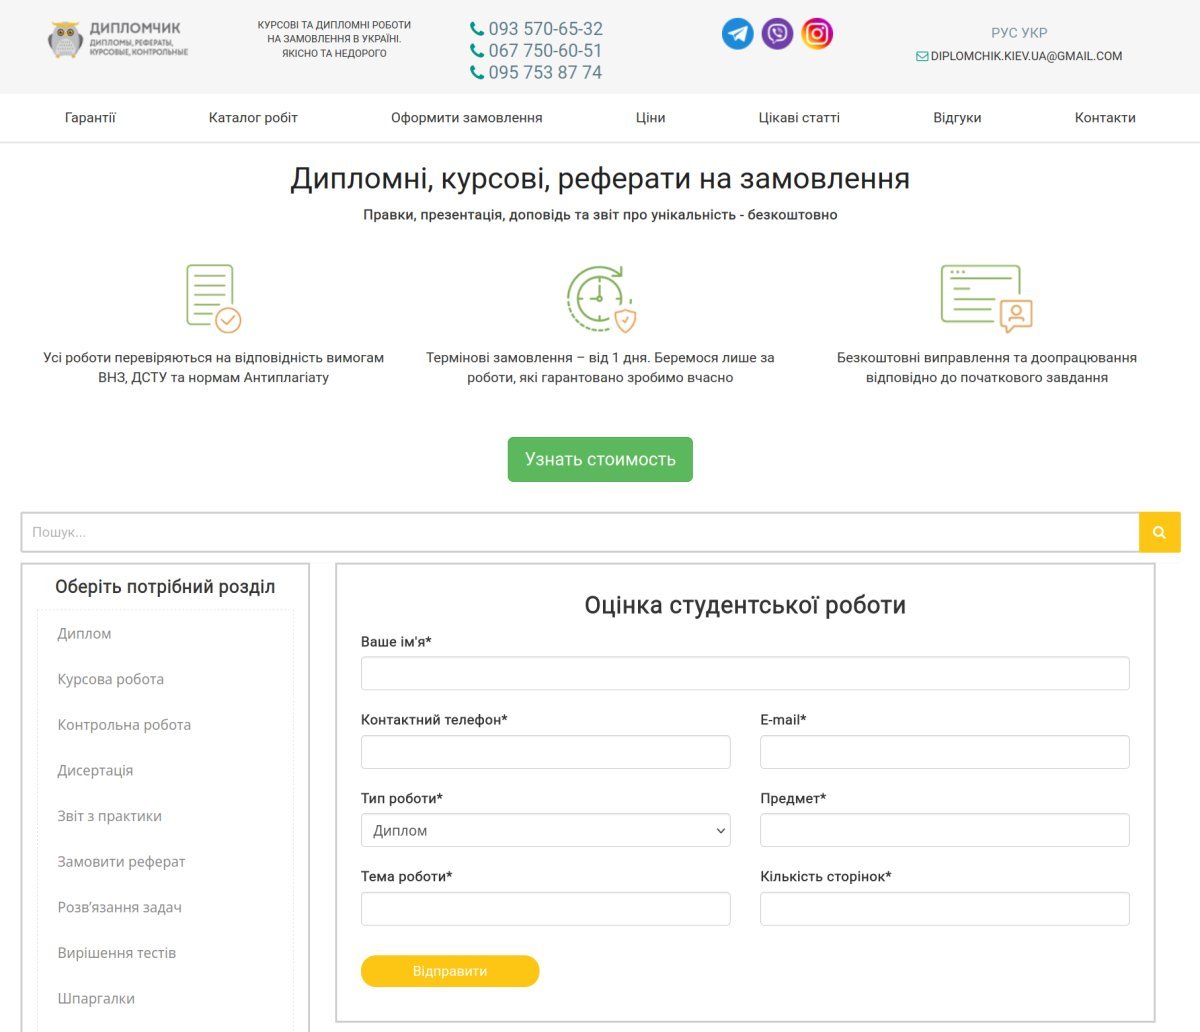
Task: Select Дисертація in the section list
Action: click(x=95, y=771)
